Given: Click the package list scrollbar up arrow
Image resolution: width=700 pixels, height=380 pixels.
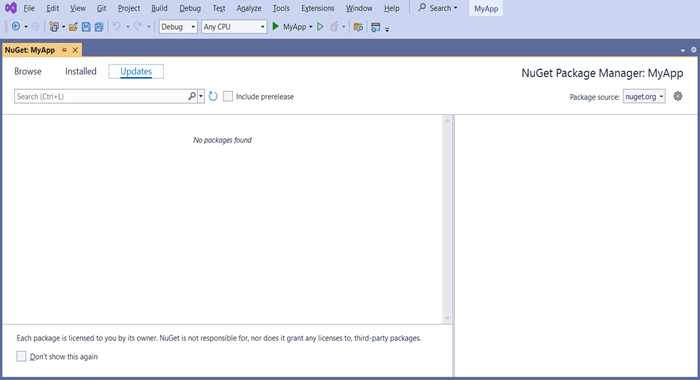Looking at the screenshot, I should point(447,121).
